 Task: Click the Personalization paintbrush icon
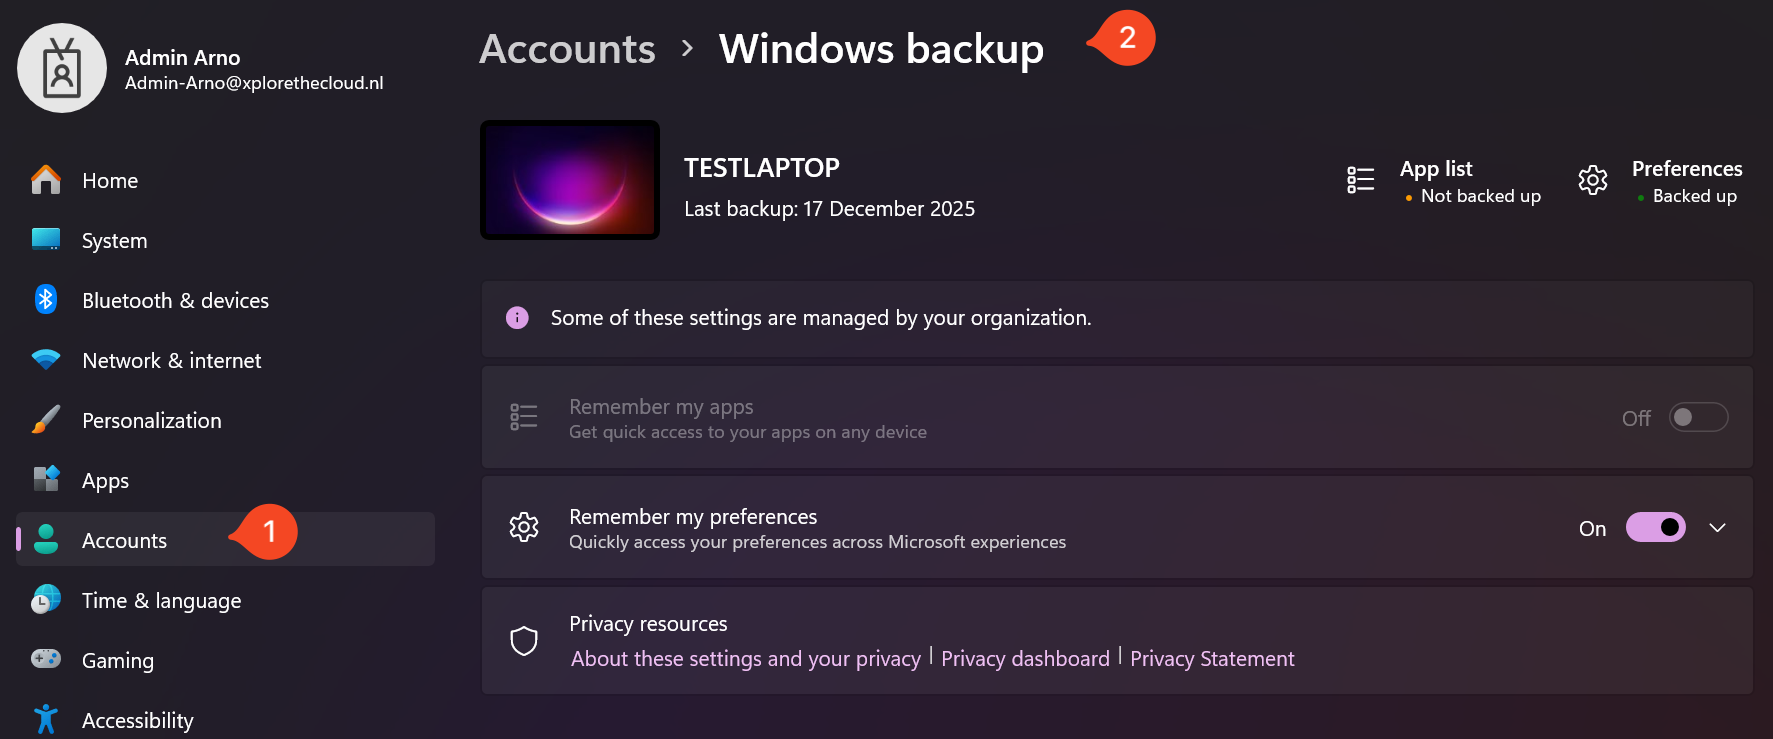point(46,420)
